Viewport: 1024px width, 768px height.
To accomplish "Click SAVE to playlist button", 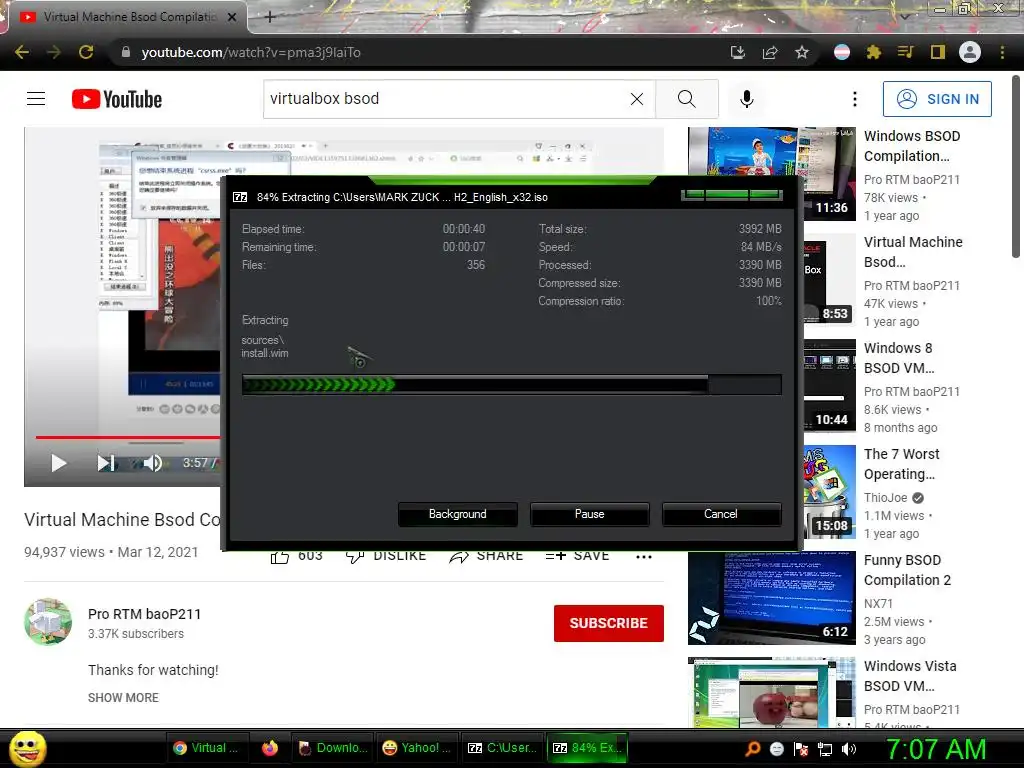I will [x=577, y=556].
